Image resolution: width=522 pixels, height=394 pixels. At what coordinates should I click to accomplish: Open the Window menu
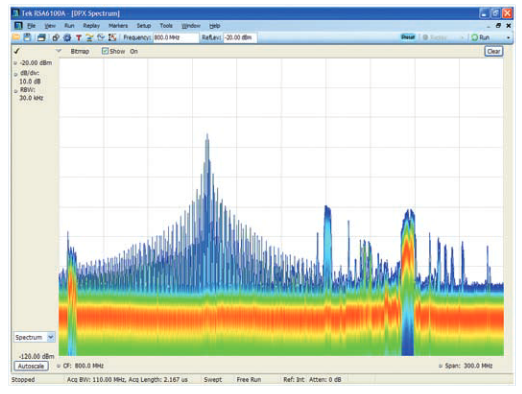(x=191, y=26)
